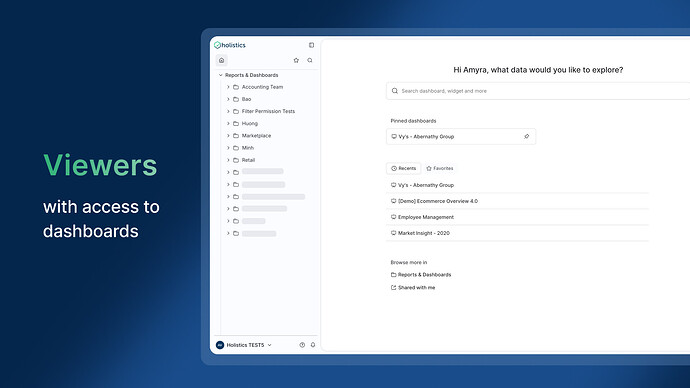
Task: Select Filter Permission Tests folder label
Action: pos(268,111)
